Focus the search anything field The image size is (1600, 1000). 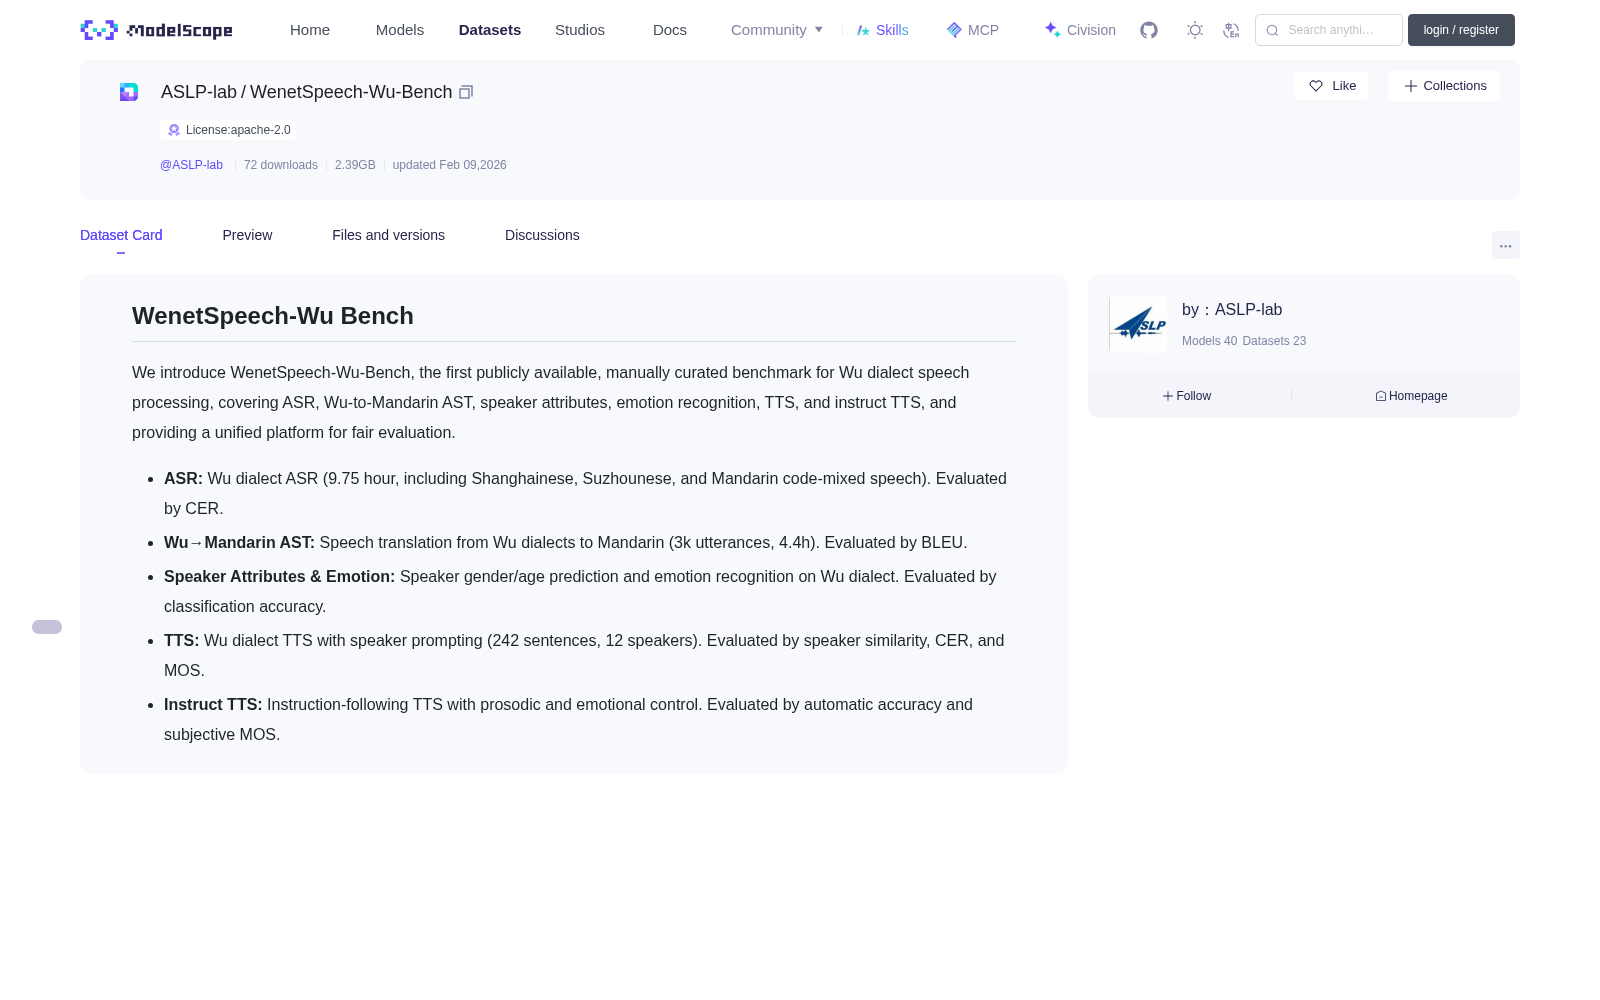[1329, 30]
